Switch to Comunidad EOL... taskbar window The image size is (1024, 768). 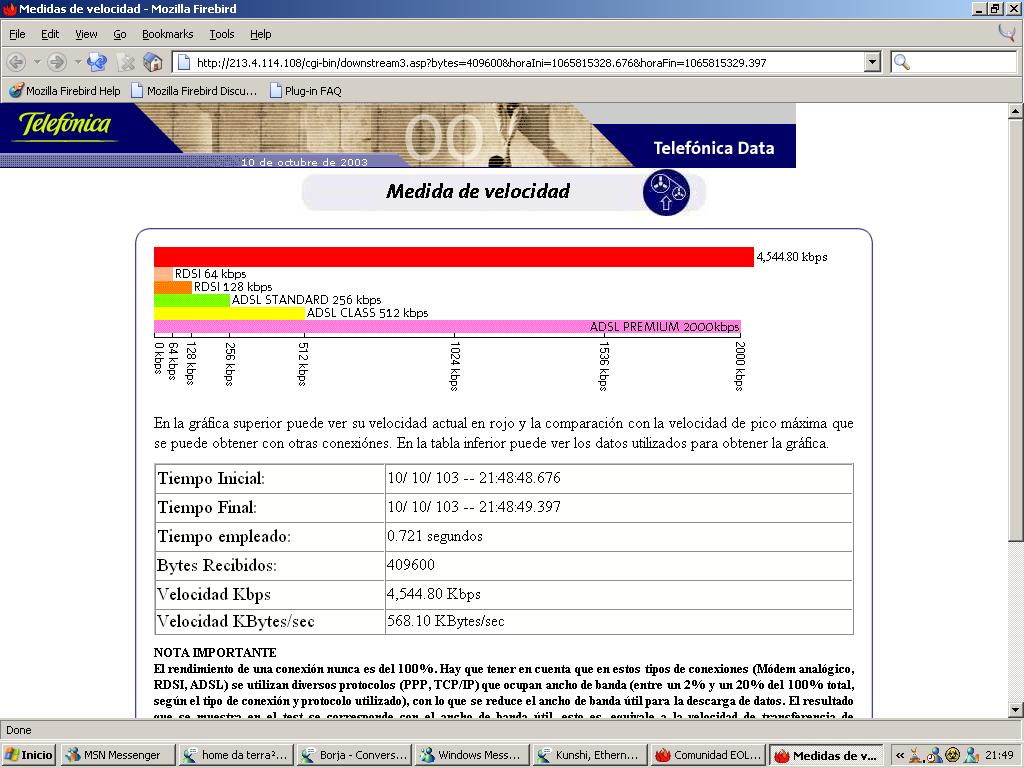(707, 755)
